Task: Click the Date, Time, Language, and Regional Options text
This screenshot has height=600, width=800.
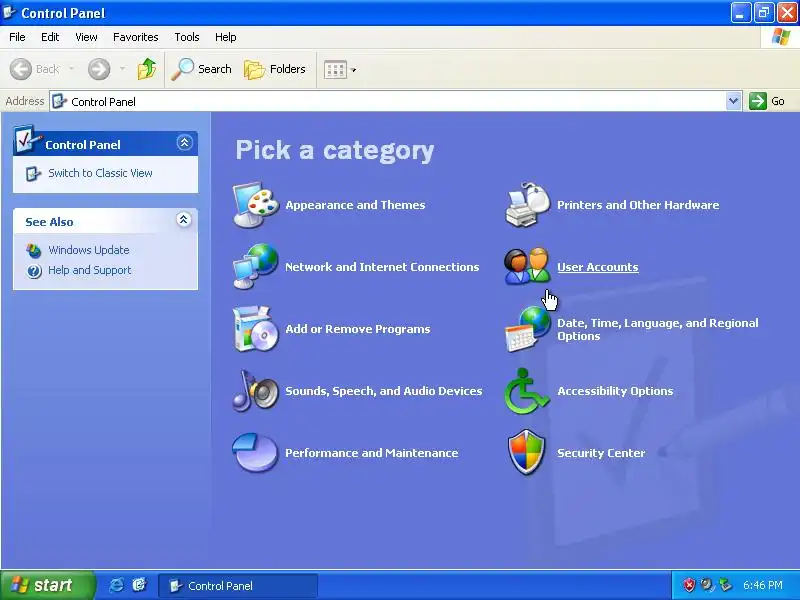Action: click(658, 330)
